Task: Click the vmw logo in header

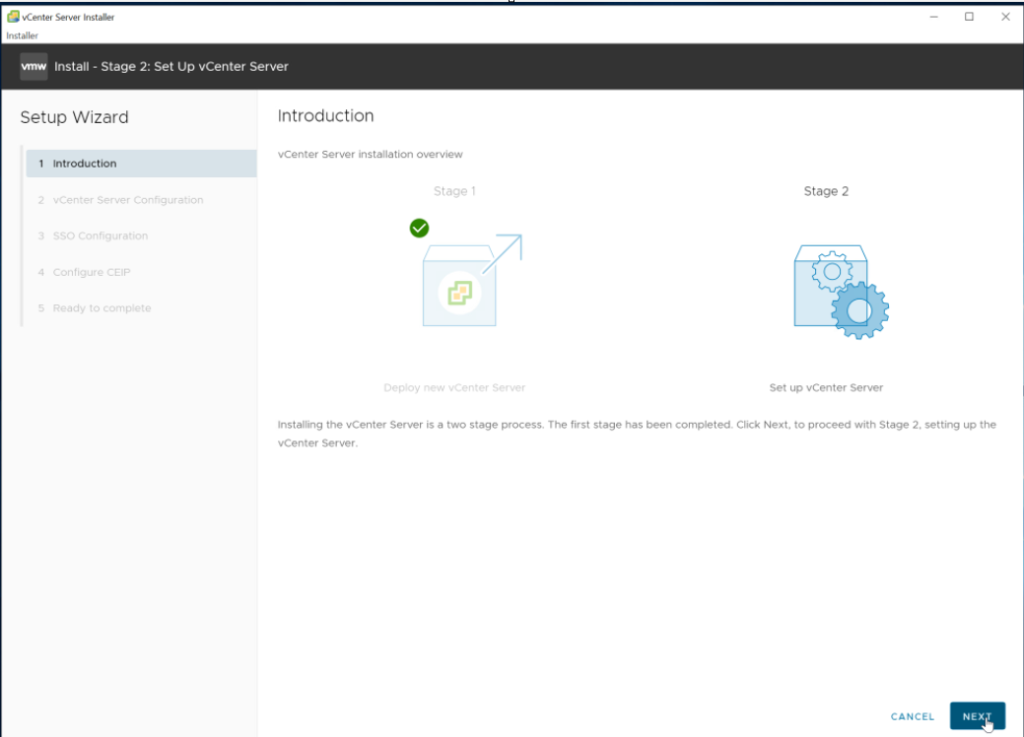Action: pos(34,66)
